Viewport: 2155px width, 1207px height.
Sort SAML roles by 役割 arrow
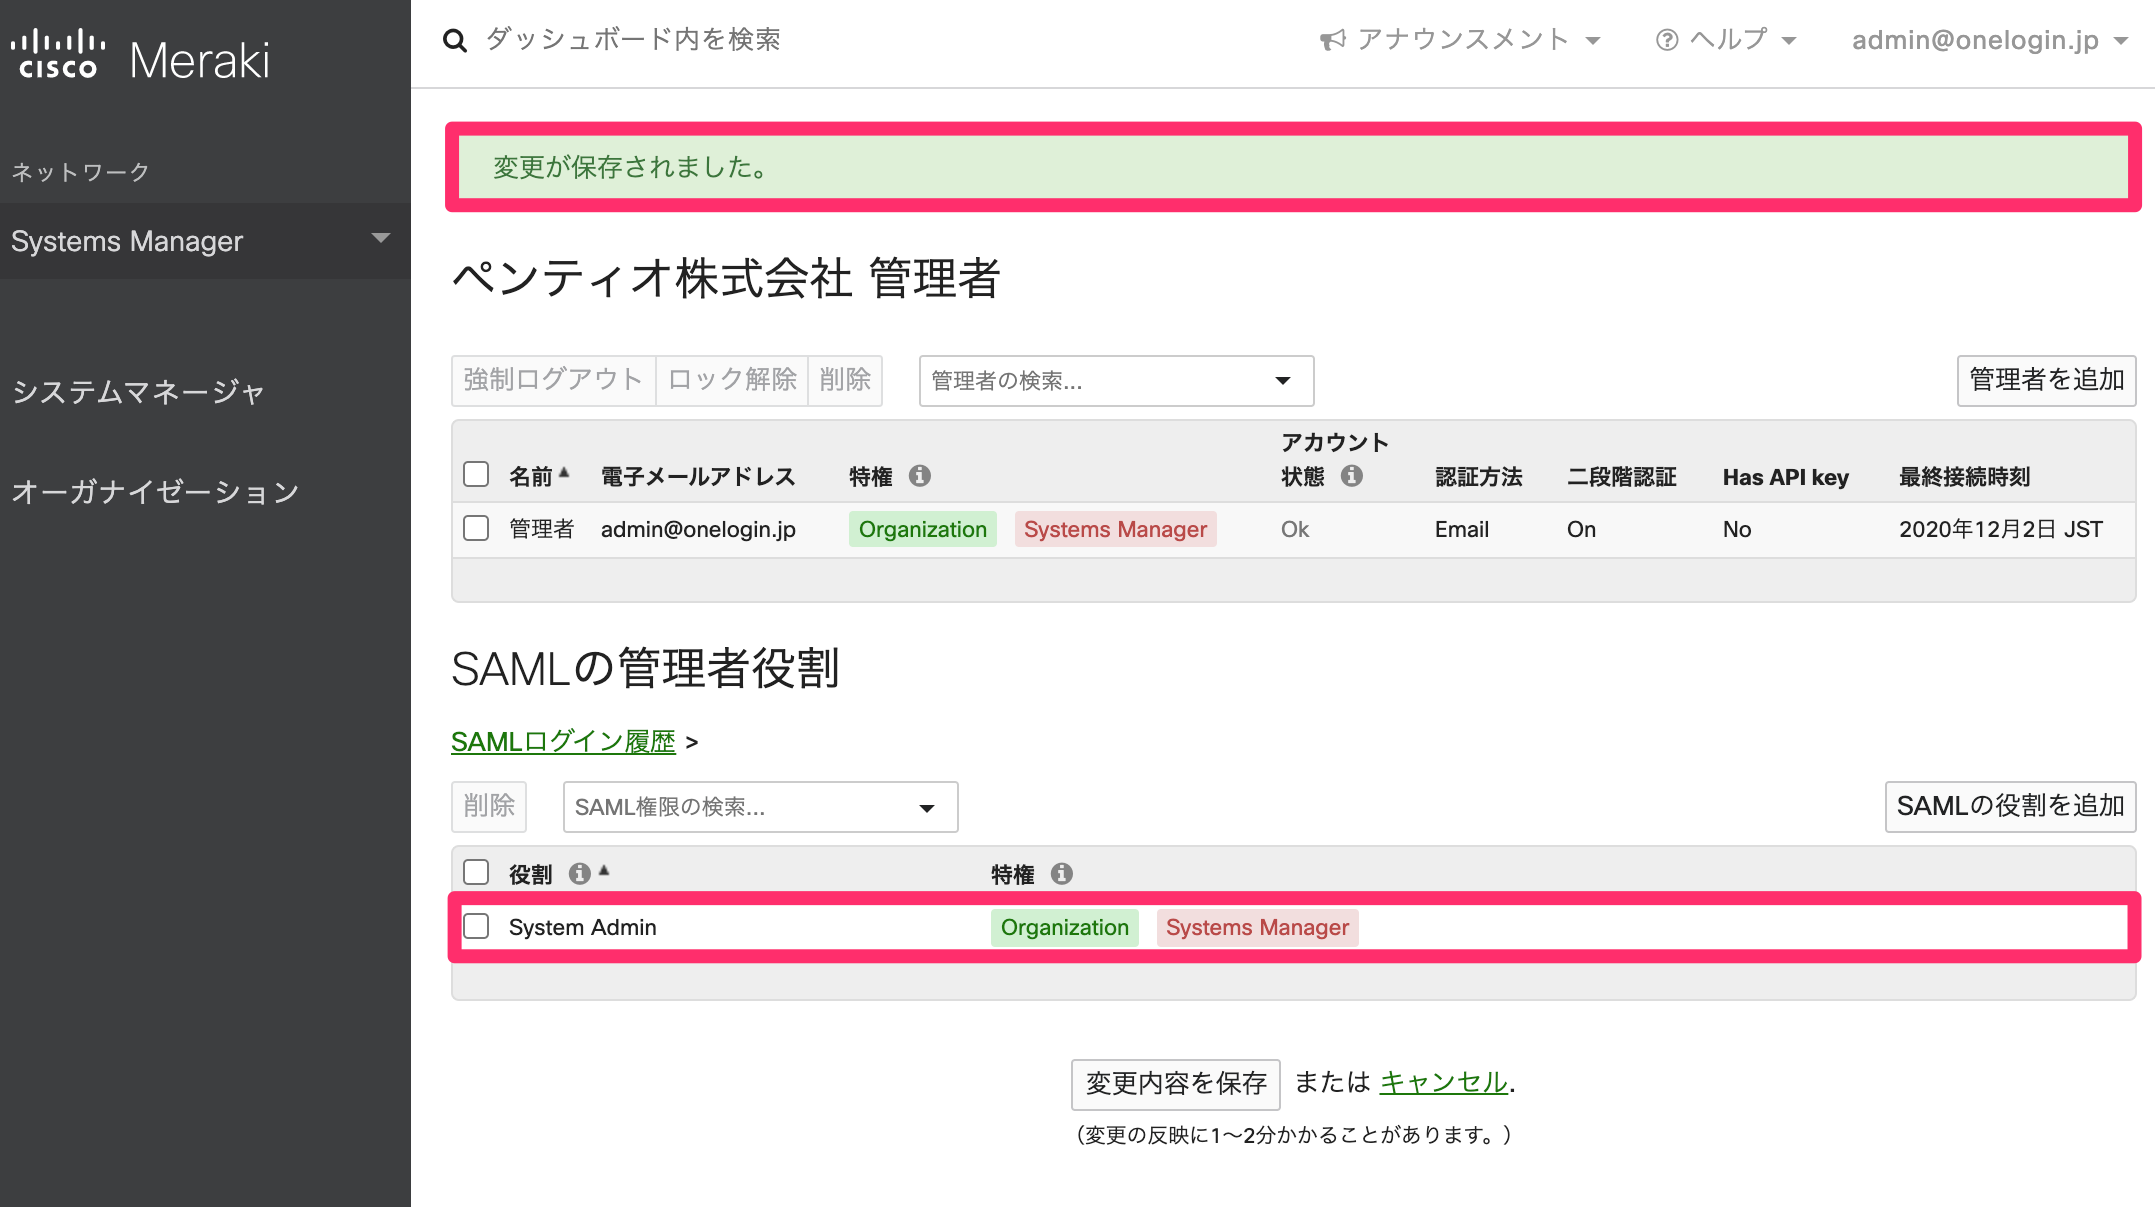coord(604,870)
